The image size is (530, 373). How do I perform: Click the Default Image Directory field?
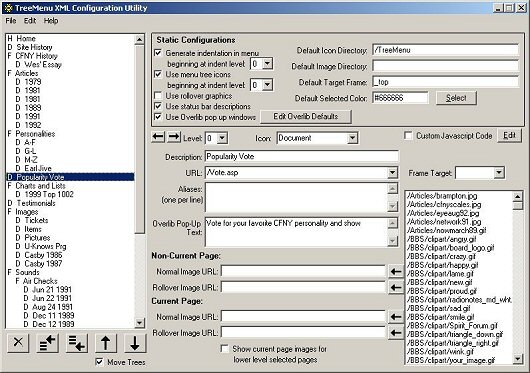coord(445,66)
